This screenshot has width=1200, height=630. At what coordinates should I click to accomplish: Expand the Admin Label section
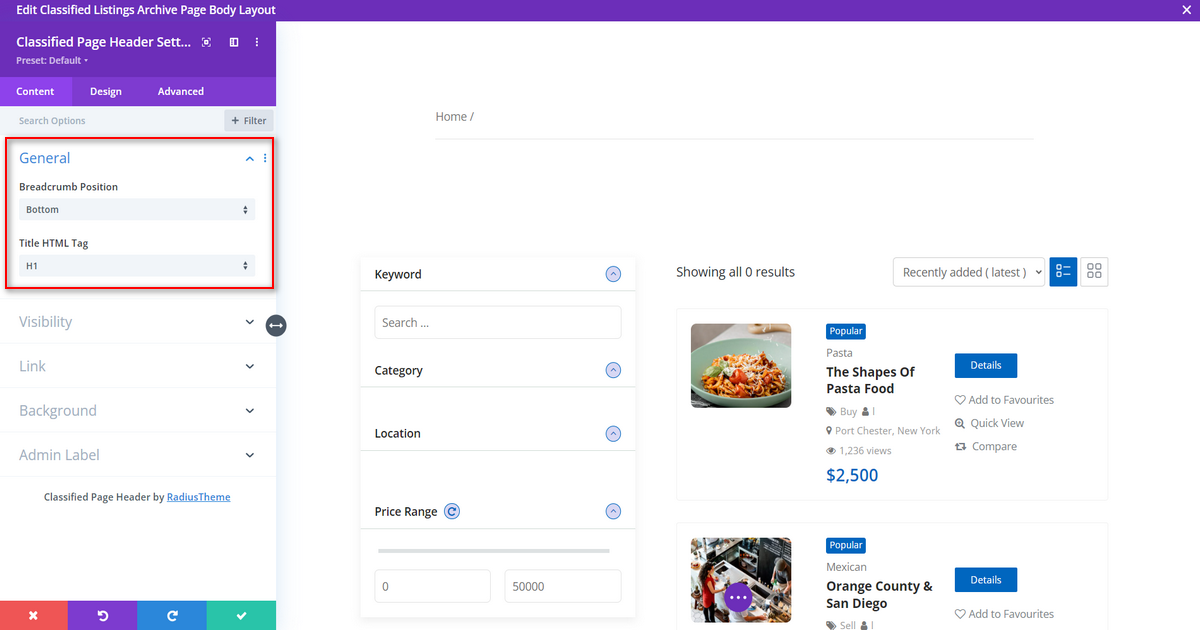click(137, 454)
